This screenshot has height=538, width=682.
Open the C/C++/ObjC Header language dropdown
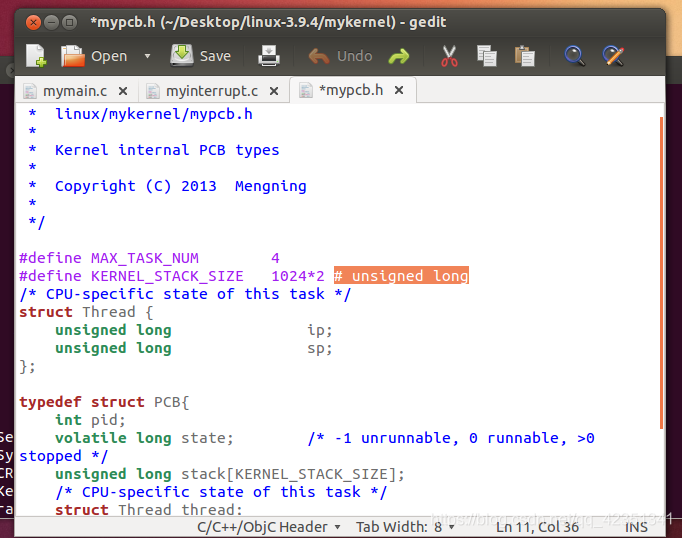coord(268,527)
